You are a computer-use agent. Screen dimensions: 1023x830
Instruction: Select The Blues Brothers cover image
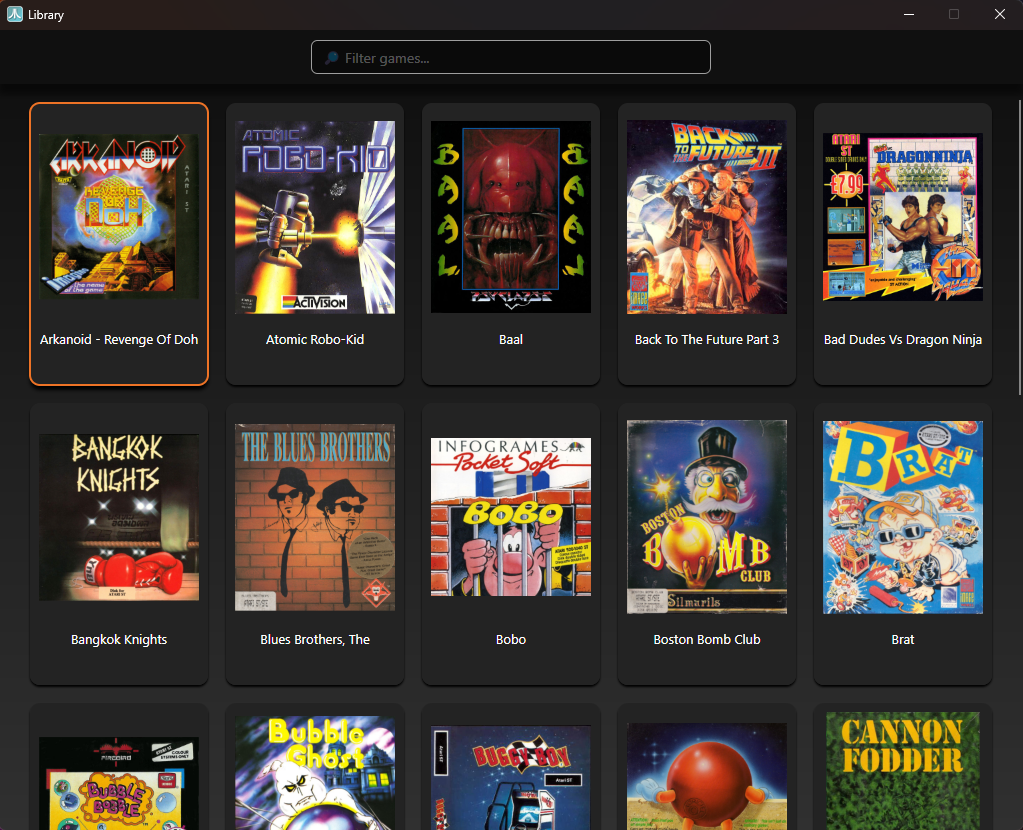[x=314, y=517]
